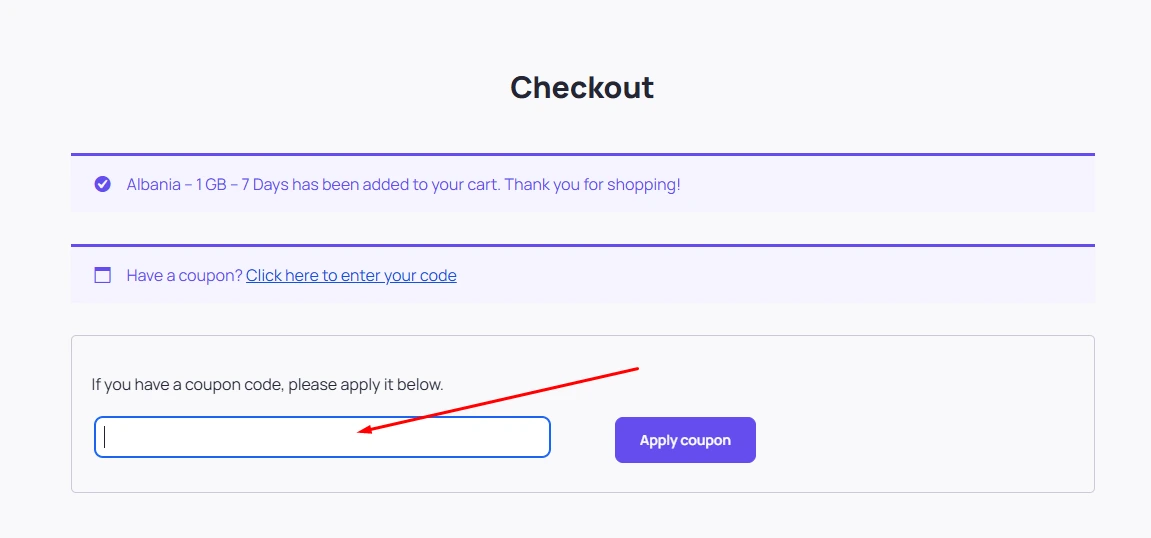Click the 'Have a coupon?' text

click(184, 275)
